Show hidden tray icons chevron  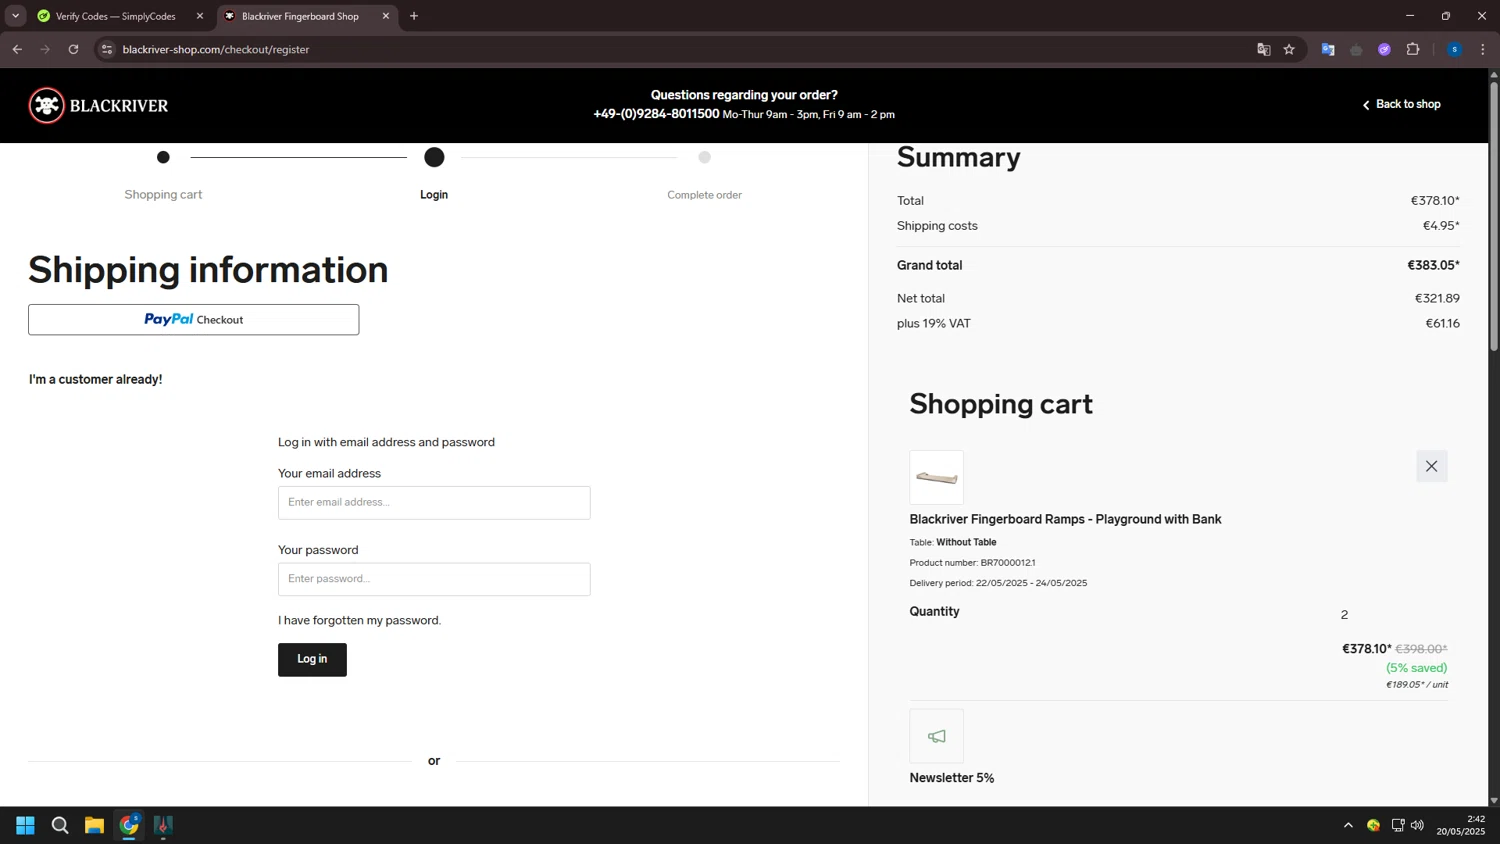[1348, 825]
